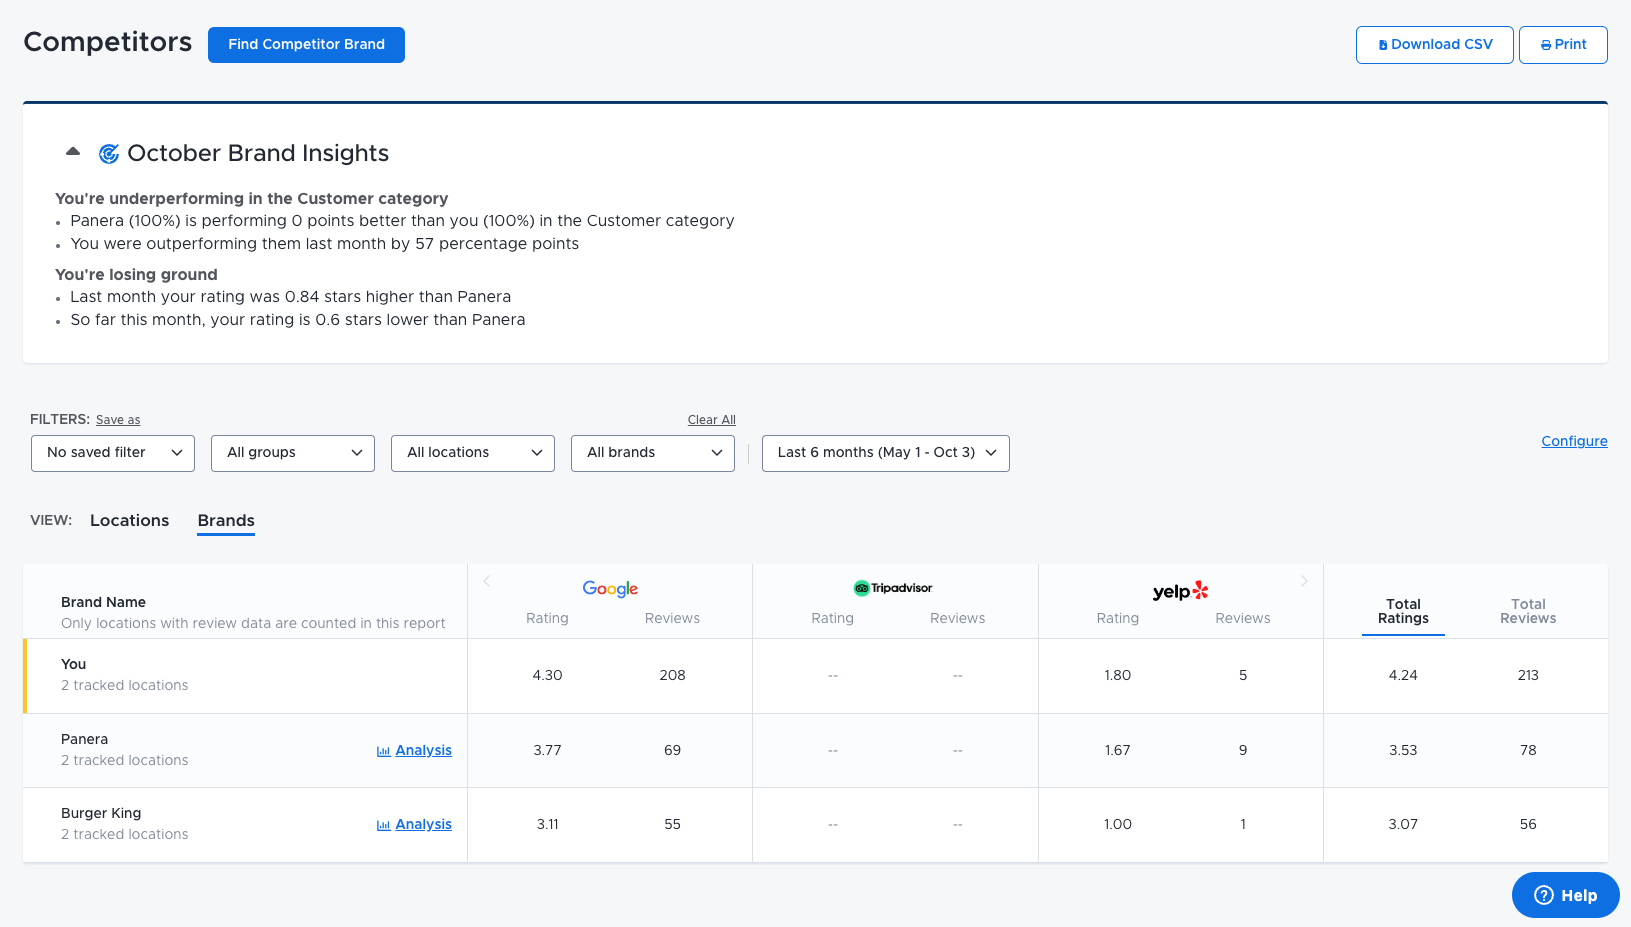Click Your total ratings value 4.24
The height and width of the screenshot is (927, 1631).
click(1403, 675)
